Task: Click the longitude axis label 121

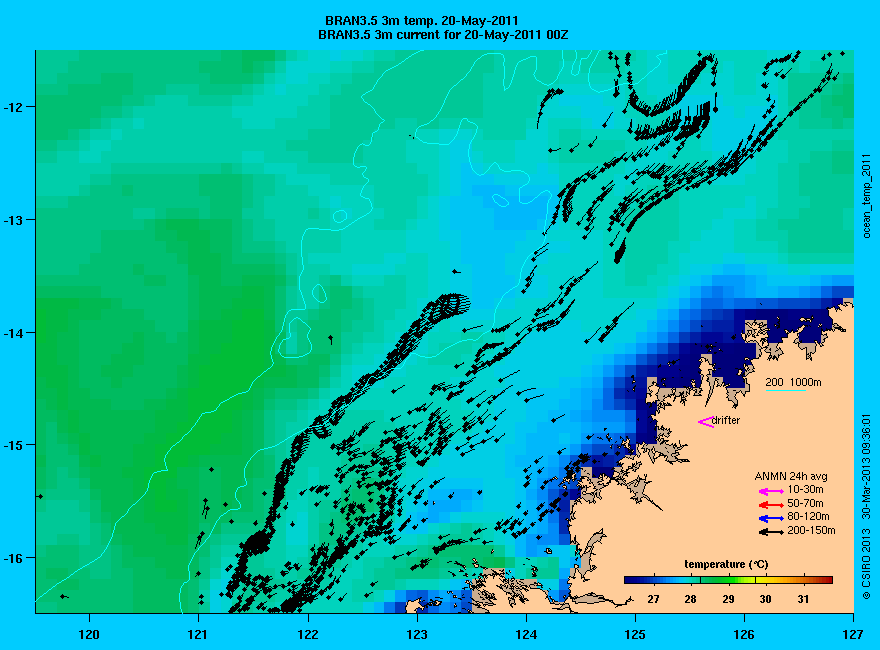Action: coord(198,635)
